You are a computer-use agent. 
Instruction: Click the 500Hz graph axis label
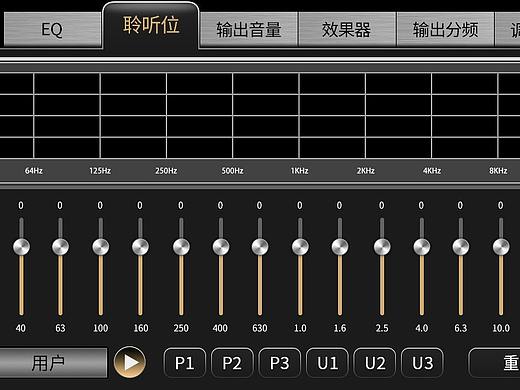pos(232,171)
